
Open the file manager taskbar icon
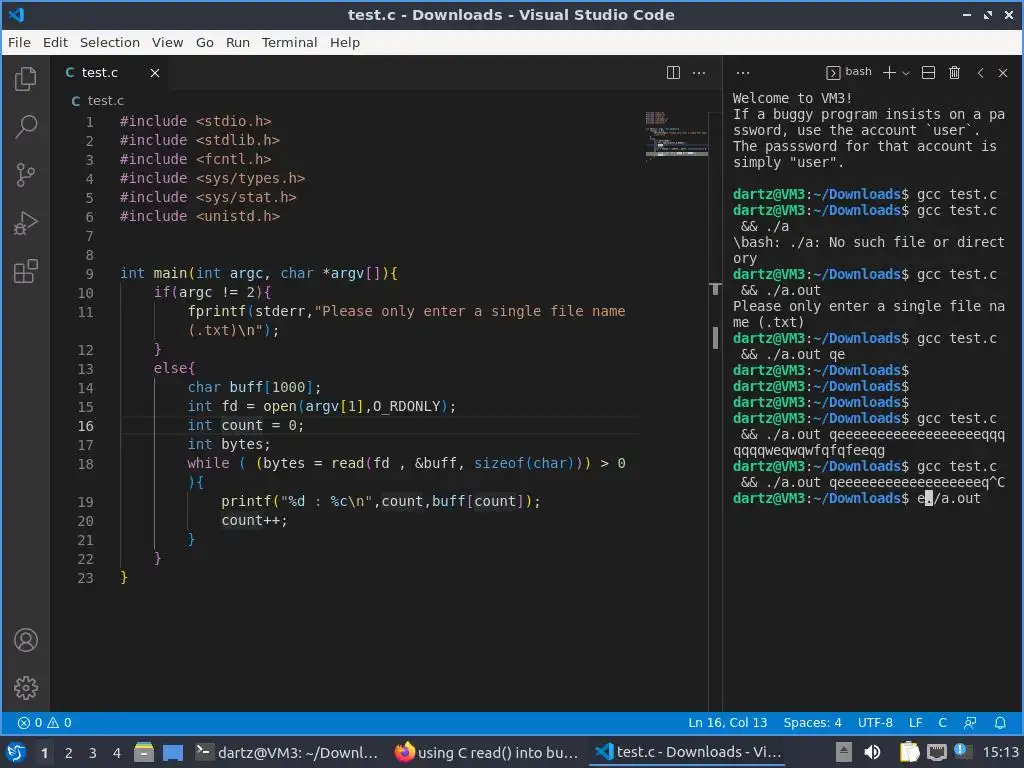pos(144,752)
